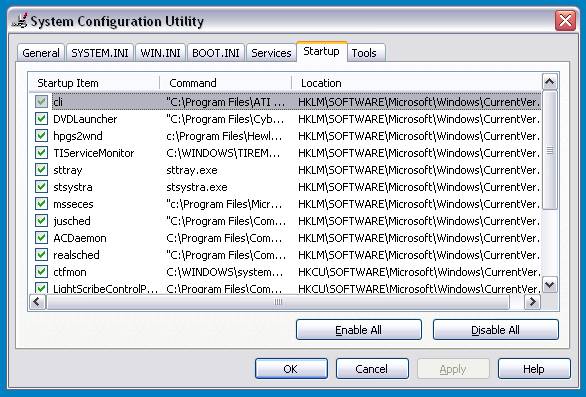The height and width of the screenshot is (397, 586).
Task: Toggle the stsystra checkbox
Action: [x=41, y=187]
